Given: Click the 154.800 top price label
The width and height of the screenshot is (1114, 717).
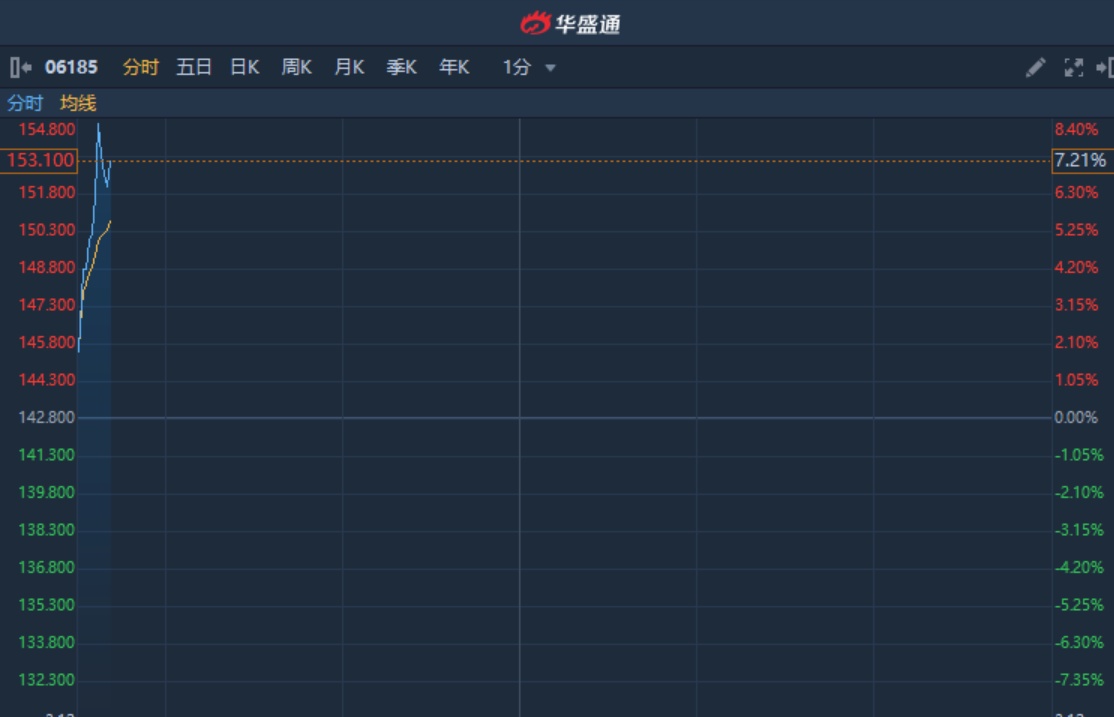Looking at the screenshot, I should click(46, 129).
